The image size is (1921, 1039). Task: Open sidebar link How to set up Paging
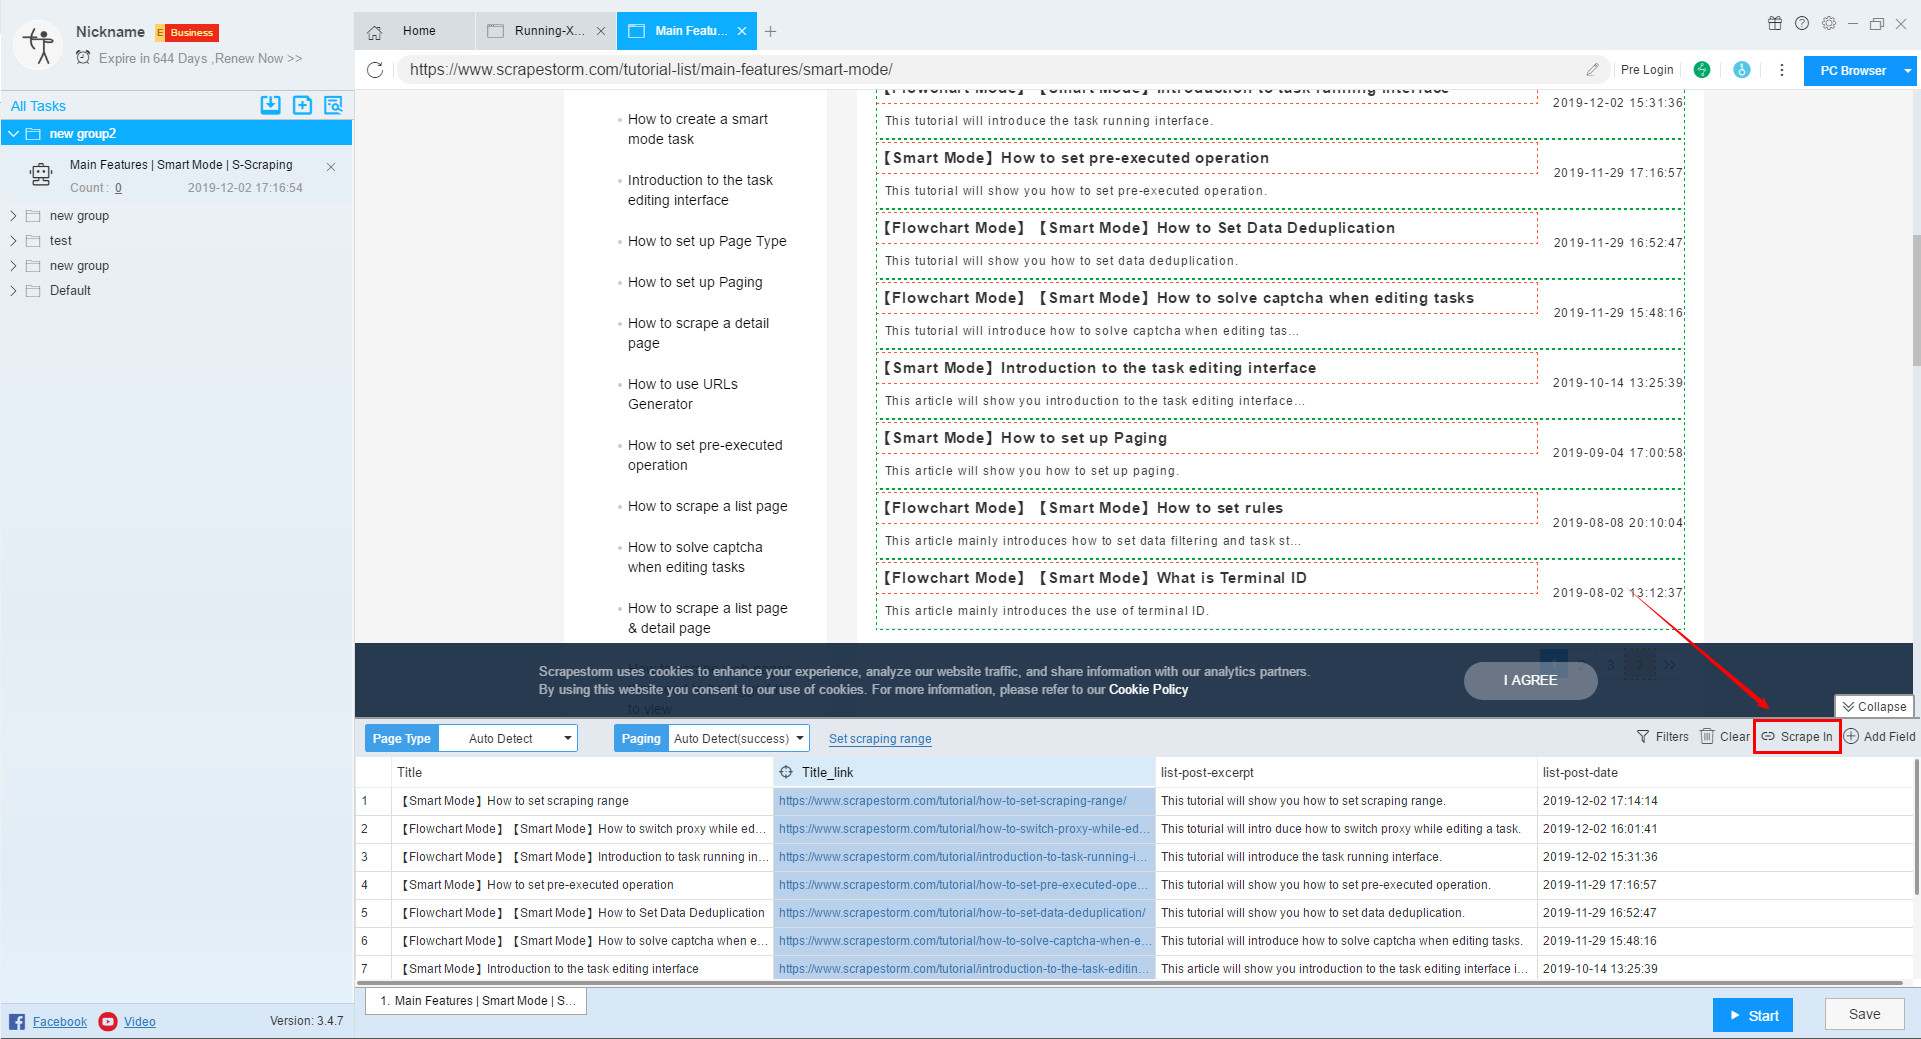coord(695,283)
